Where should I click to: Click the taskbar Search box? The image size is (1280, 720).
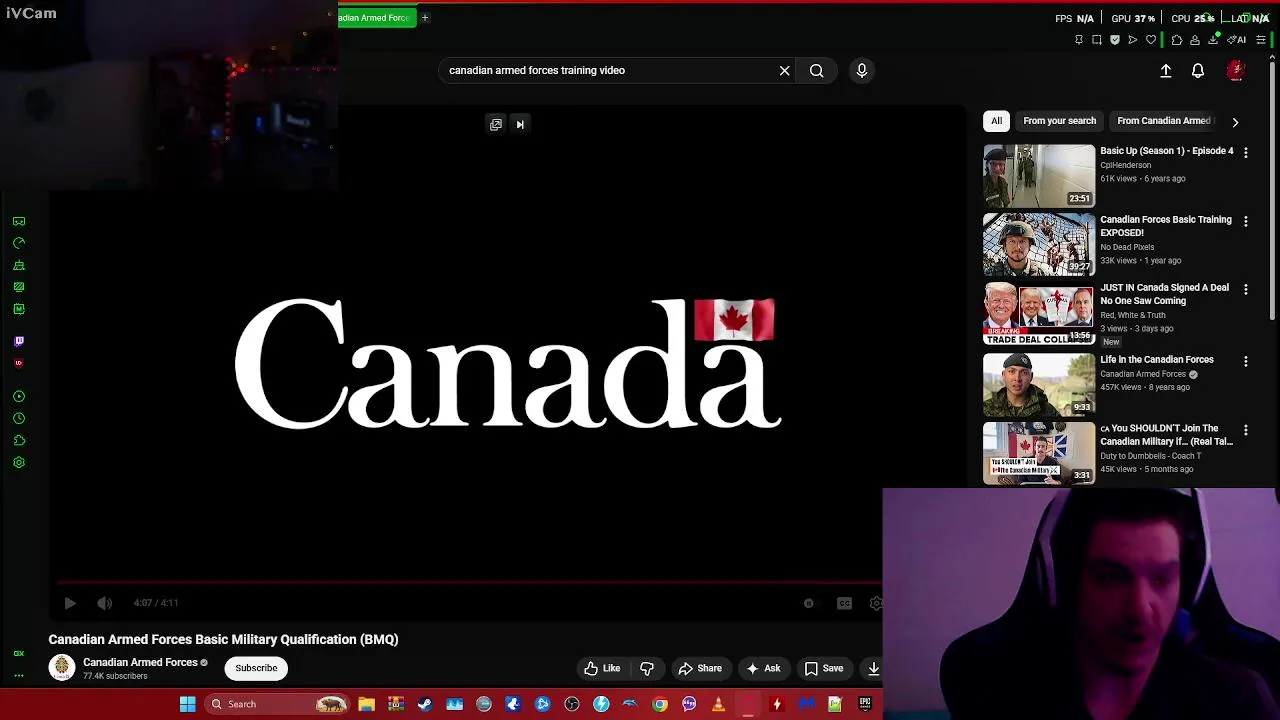pyautogui.click(x=278, y=704)
